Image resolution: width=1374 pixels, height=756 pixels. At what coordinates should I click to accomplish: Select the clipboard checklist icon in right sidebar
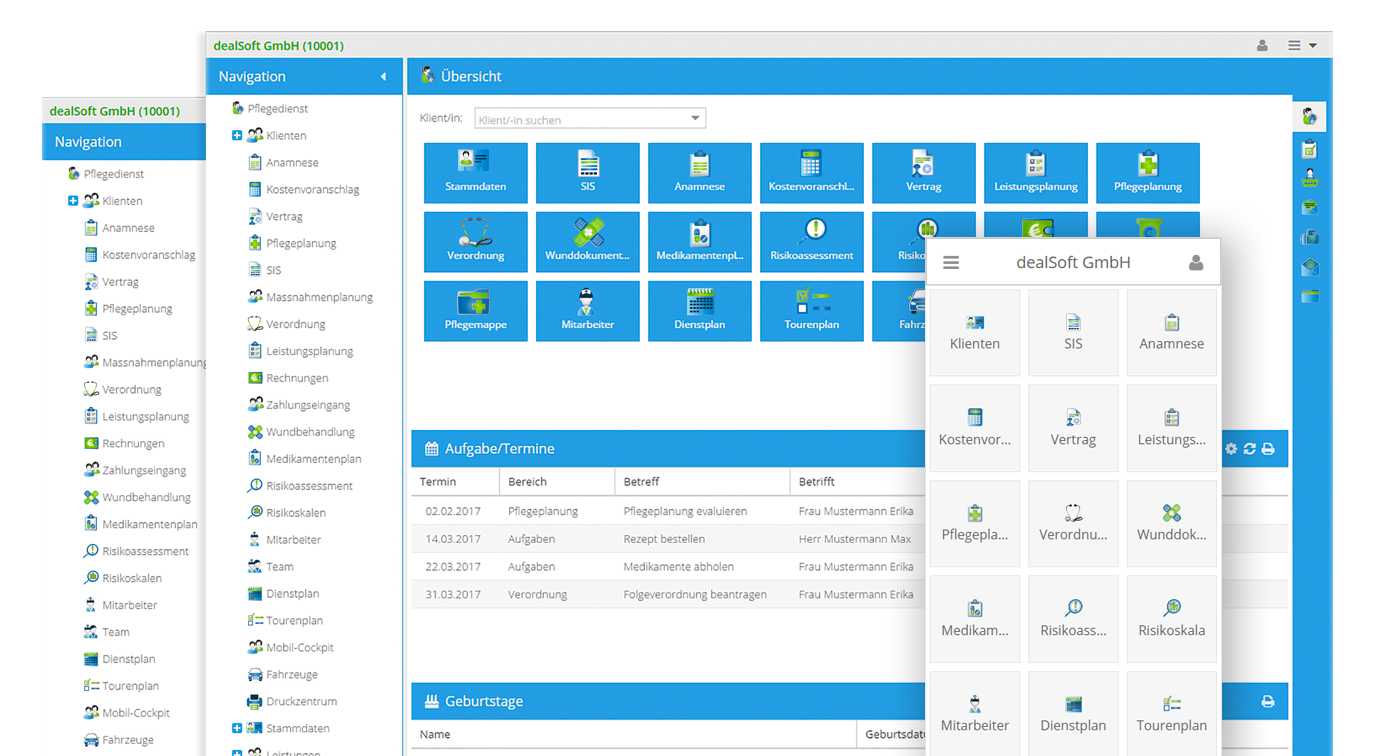click(1310, 147)
